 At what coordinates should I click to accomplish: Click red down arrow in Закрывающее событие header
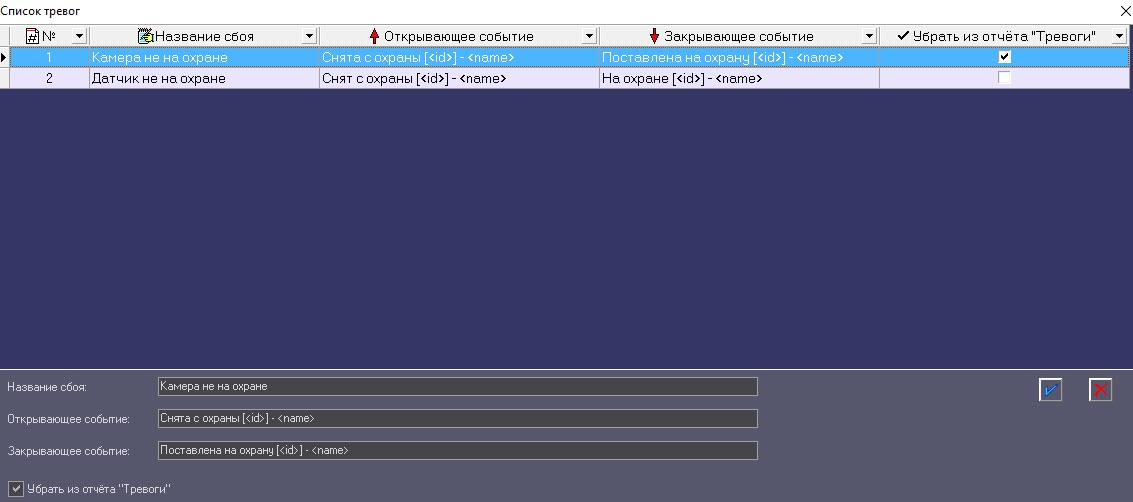[655, 36]
